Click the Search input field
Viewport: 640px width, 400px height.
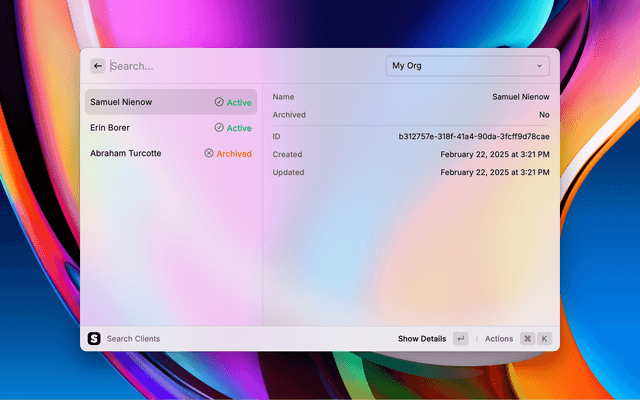click(x=240, y=66)
